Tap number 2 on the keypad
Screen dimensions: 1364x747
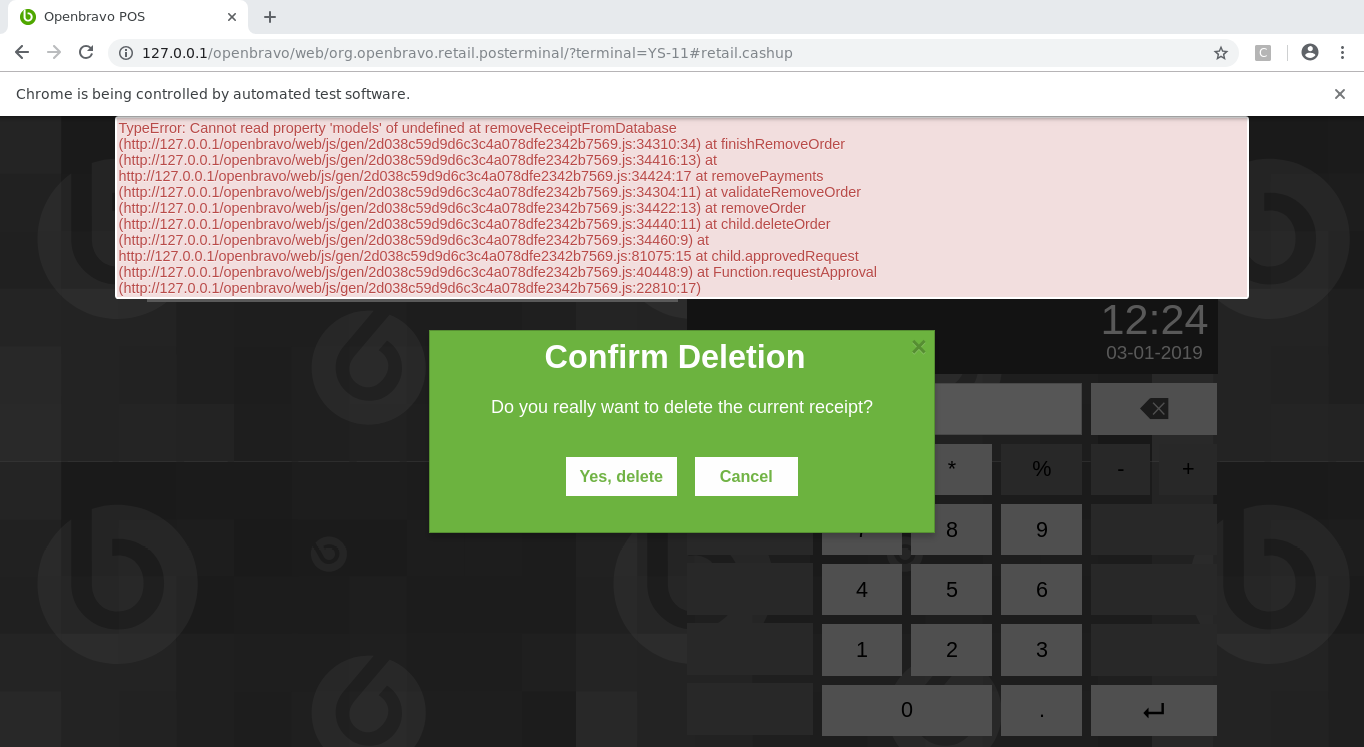(x=951, y=650)
